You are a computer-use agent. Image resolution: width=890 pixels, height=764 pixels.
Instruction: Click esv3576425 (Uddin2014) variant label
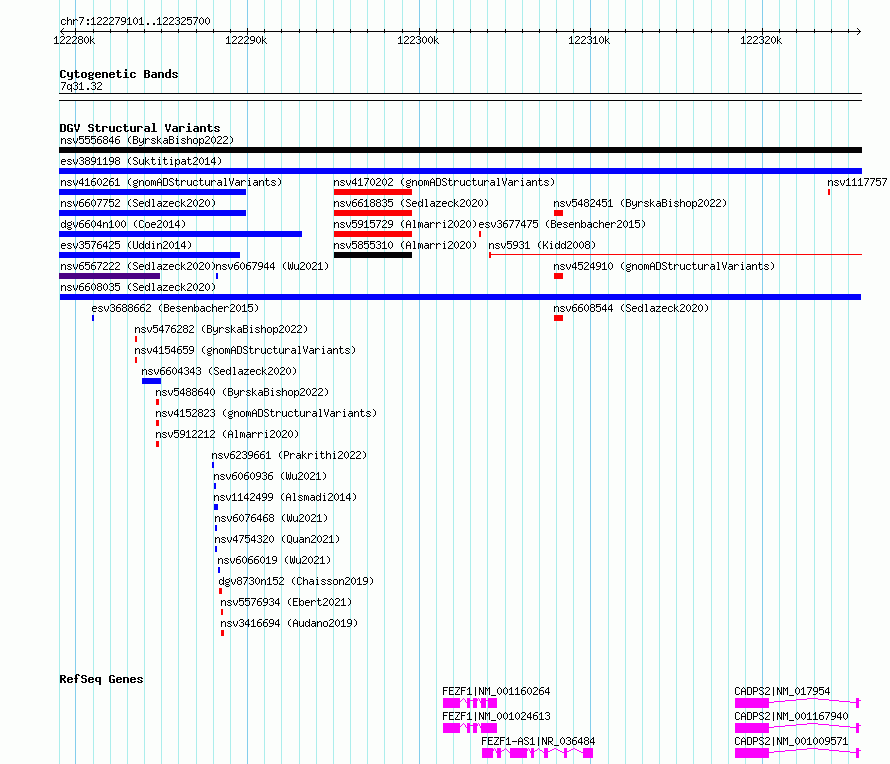(x=126, y=245)
